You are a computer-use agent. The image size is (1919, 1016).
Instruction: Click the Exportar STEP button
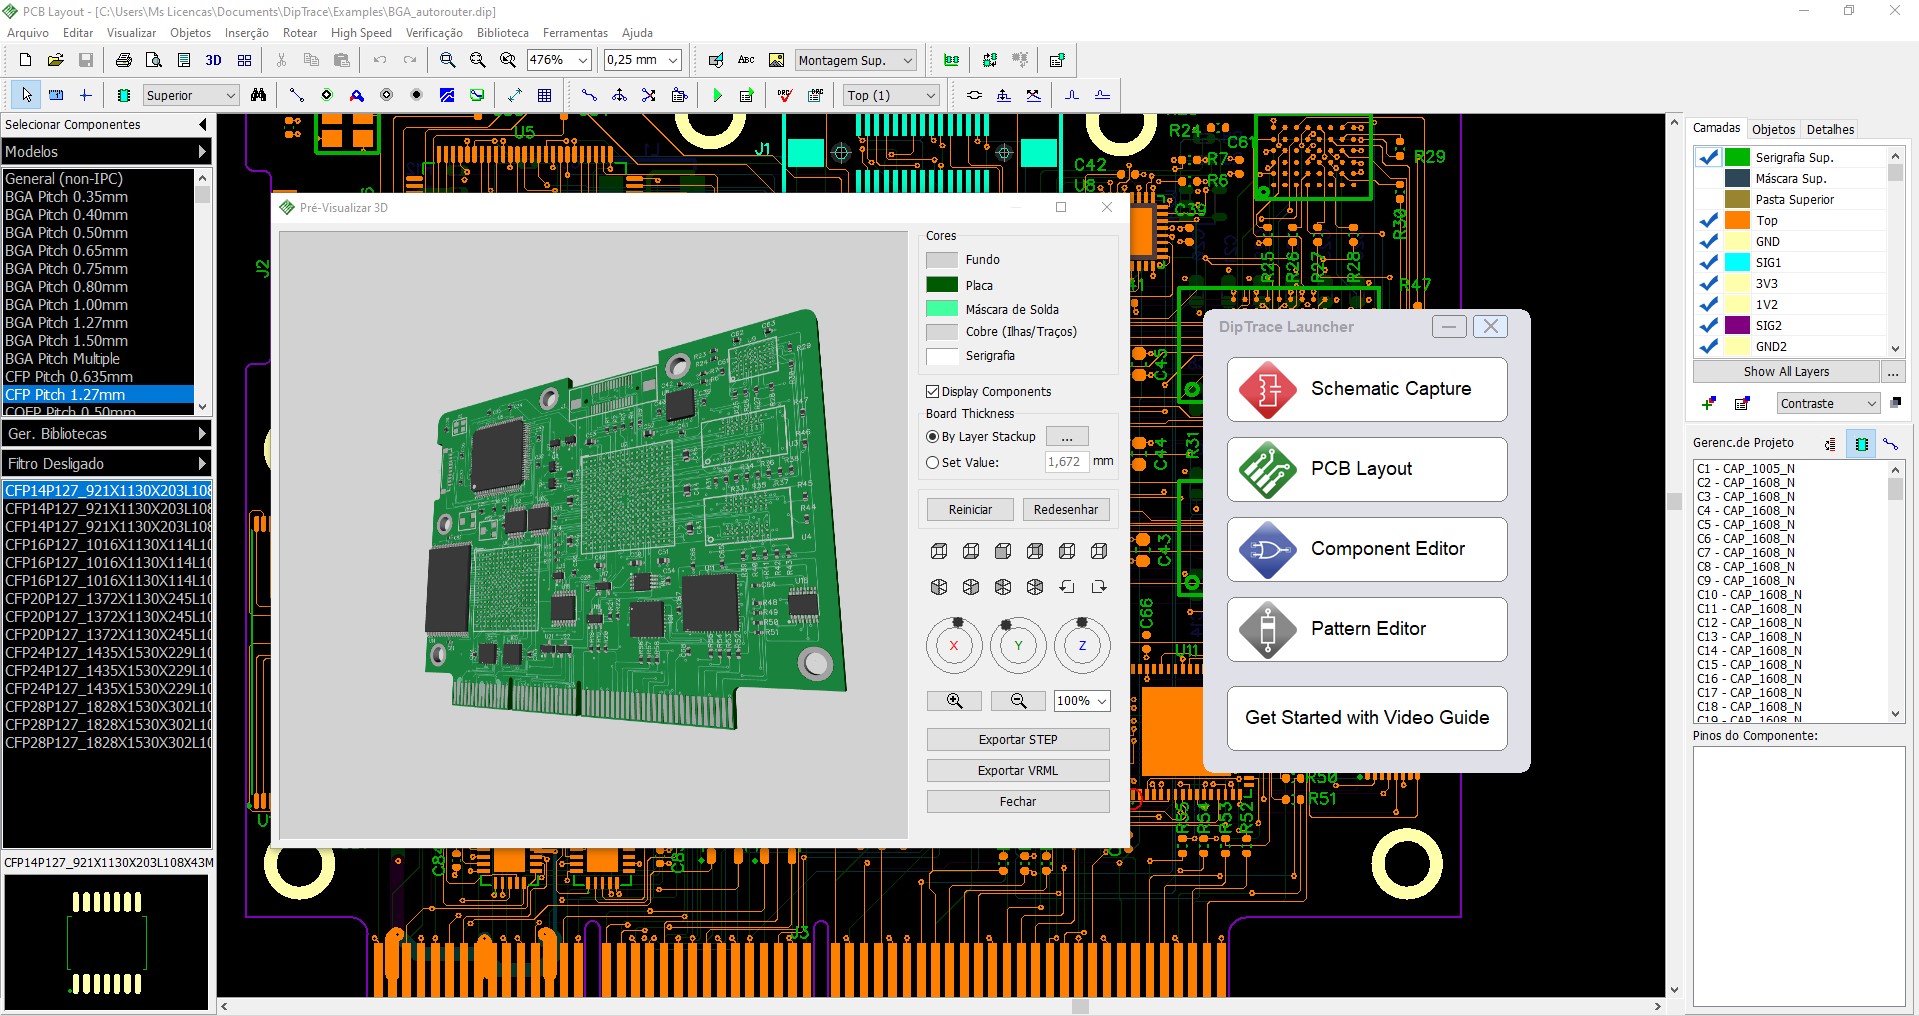(1018, 740)
